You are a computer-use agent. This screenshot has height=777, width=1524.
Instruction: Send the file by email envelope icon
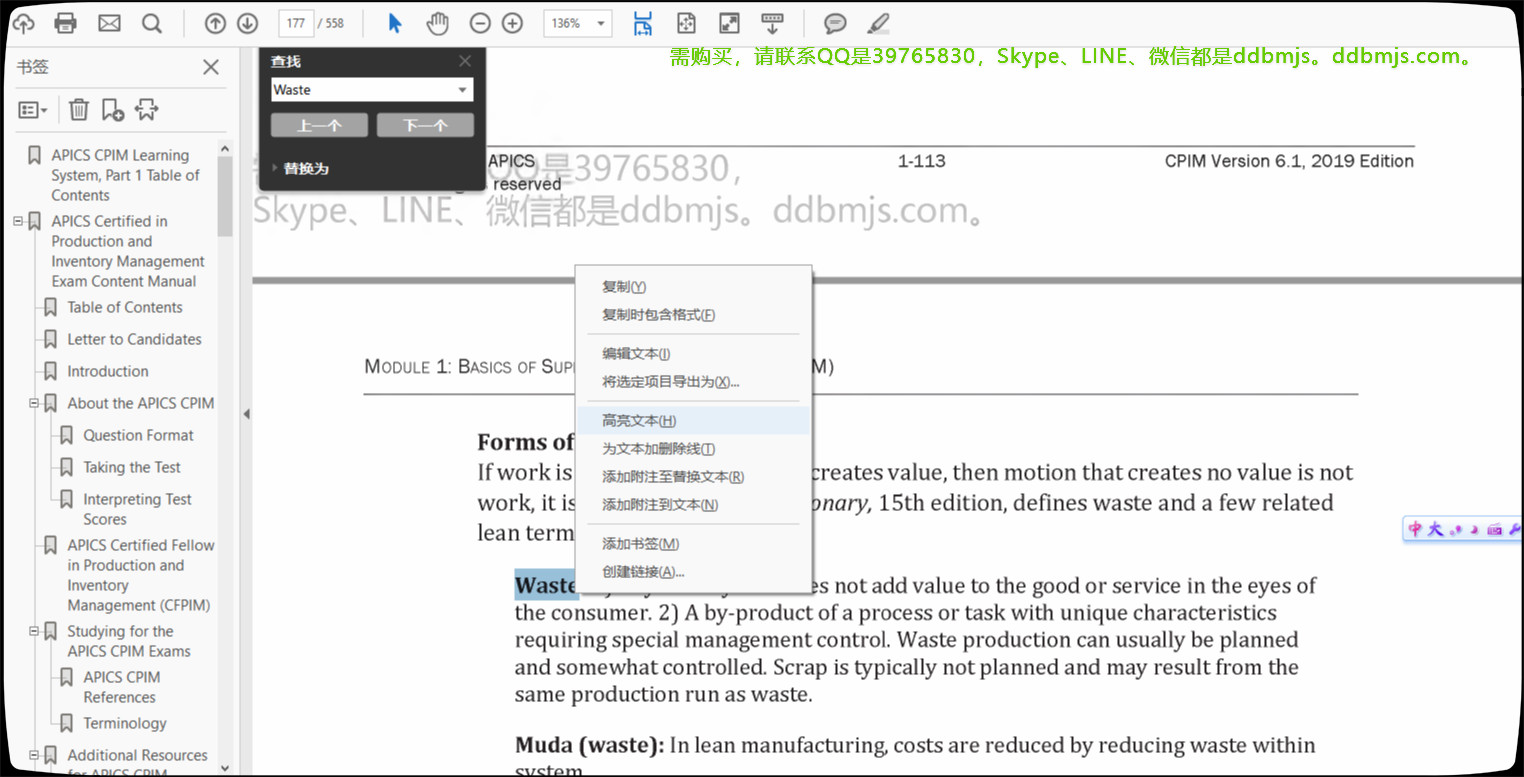(109, 23)
